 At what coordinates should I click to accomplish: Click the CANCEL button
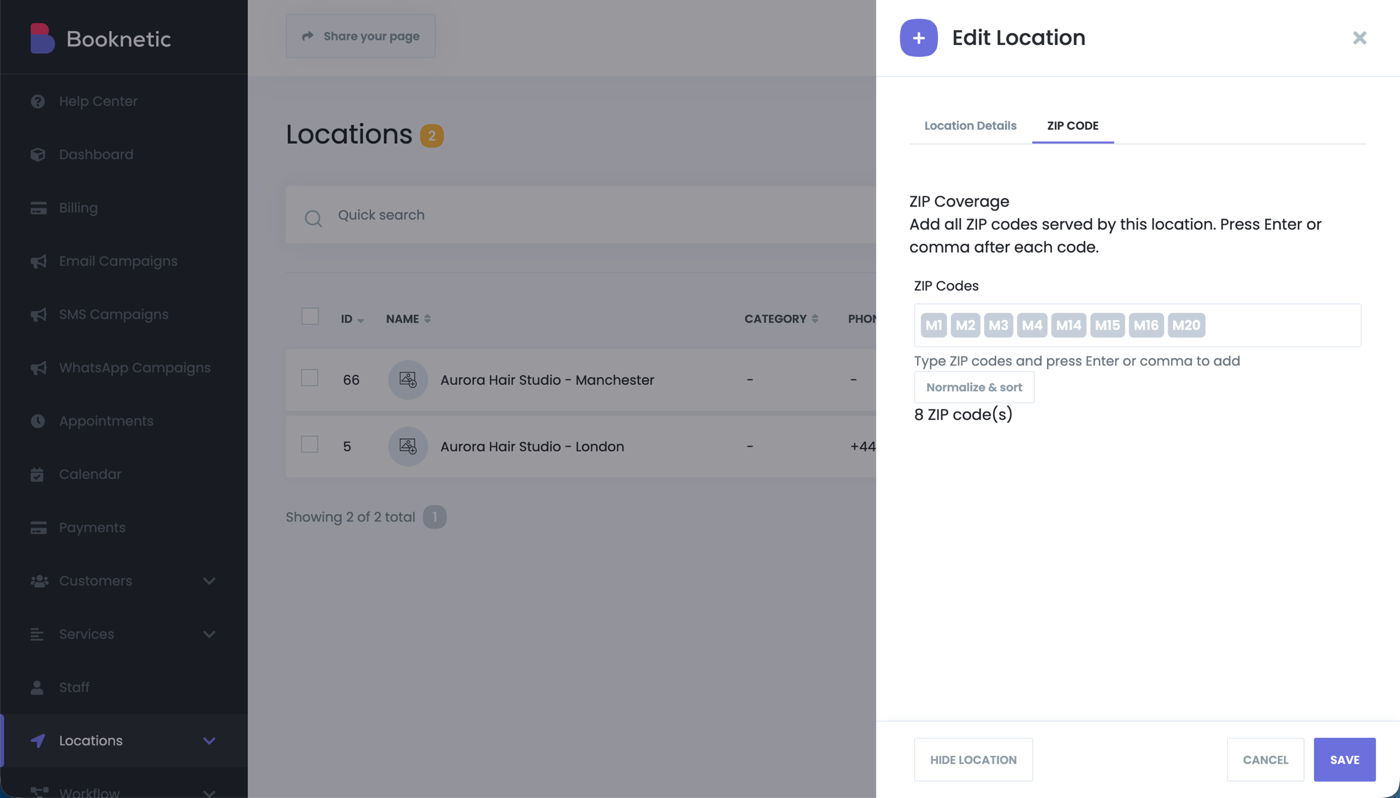pyautogui.click(x=1265, y=760)
